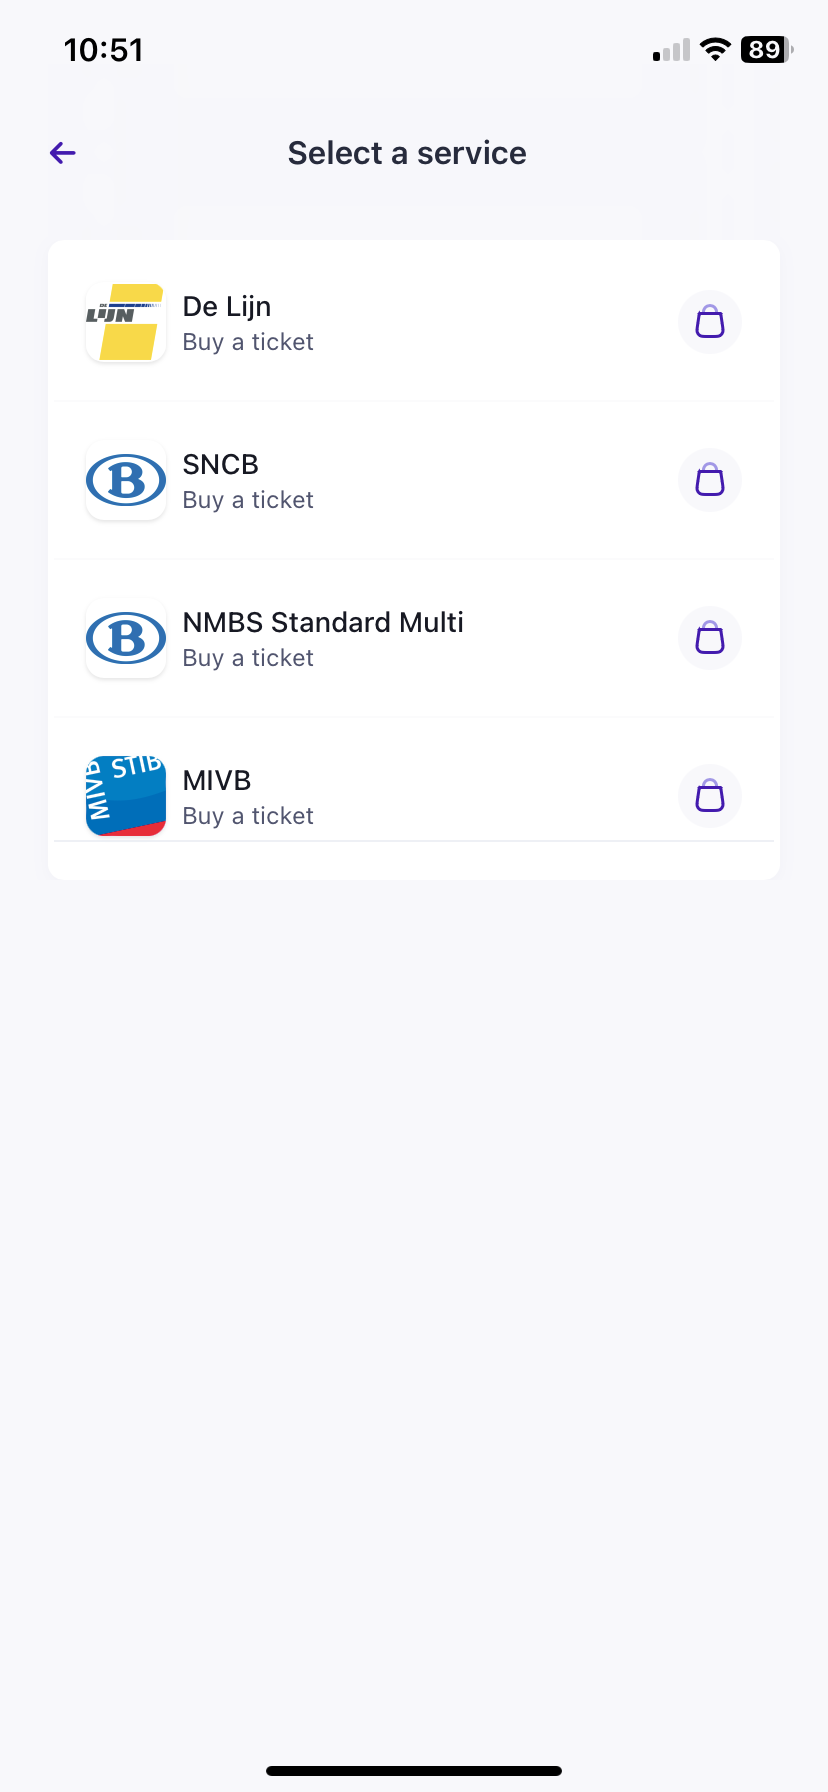828x1792 pixels.
Task: Tap the De Lijn logo icon
Action: click(126, 322)
